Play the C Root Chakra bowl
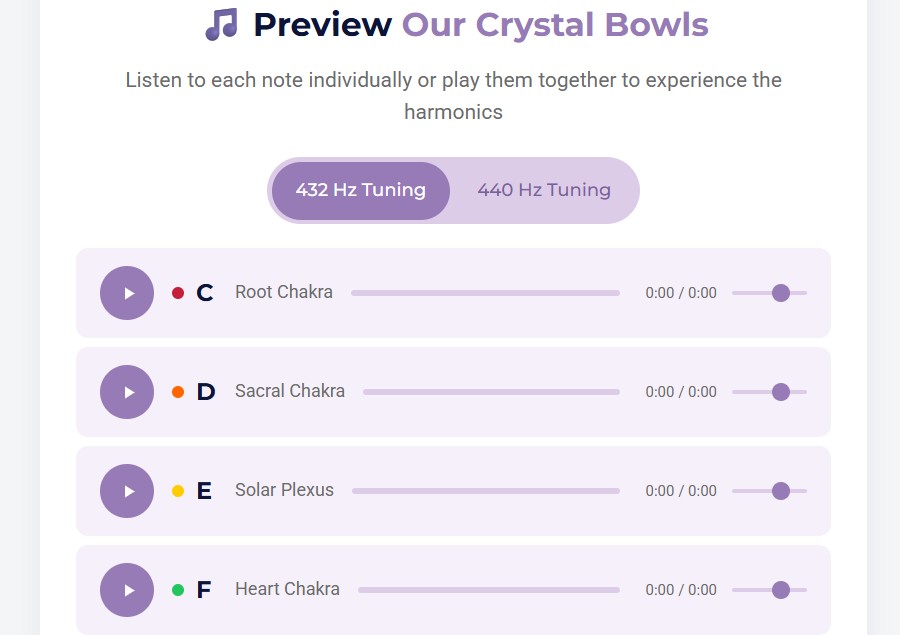The width and height of the screenshot is (900, 635). pyautogui.click(x=126, y=292)
